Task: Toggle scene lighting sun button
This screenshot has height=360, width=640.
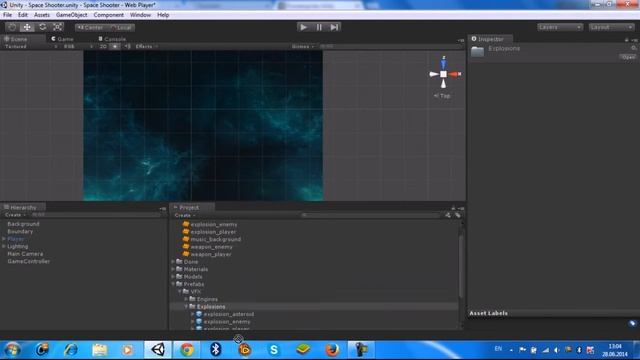Action: coord(115,47)
